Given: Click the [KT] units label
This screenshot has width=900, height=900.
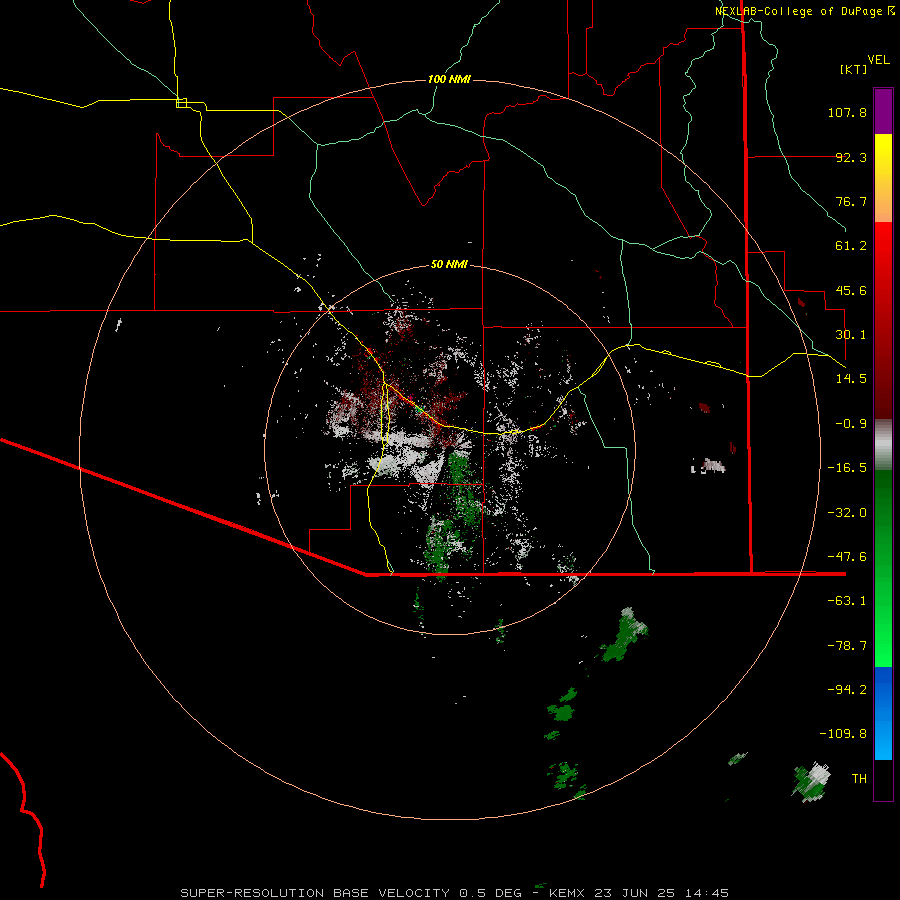Looking at the screenshot, I should pos(854,69).
